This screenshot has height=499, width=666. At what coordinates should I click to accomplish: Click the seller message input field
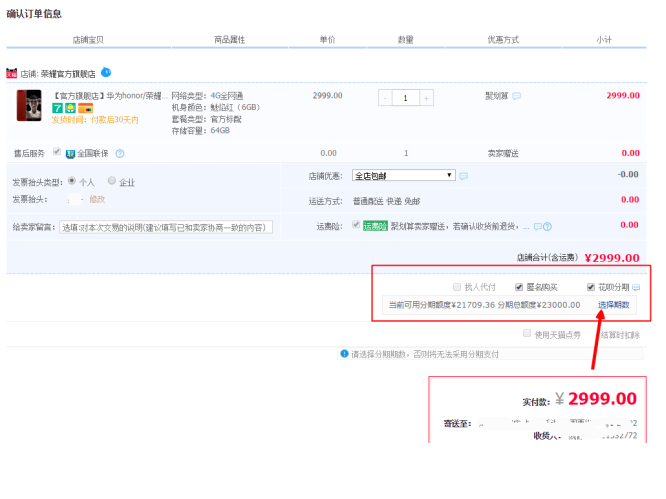[x=165, y=227]
